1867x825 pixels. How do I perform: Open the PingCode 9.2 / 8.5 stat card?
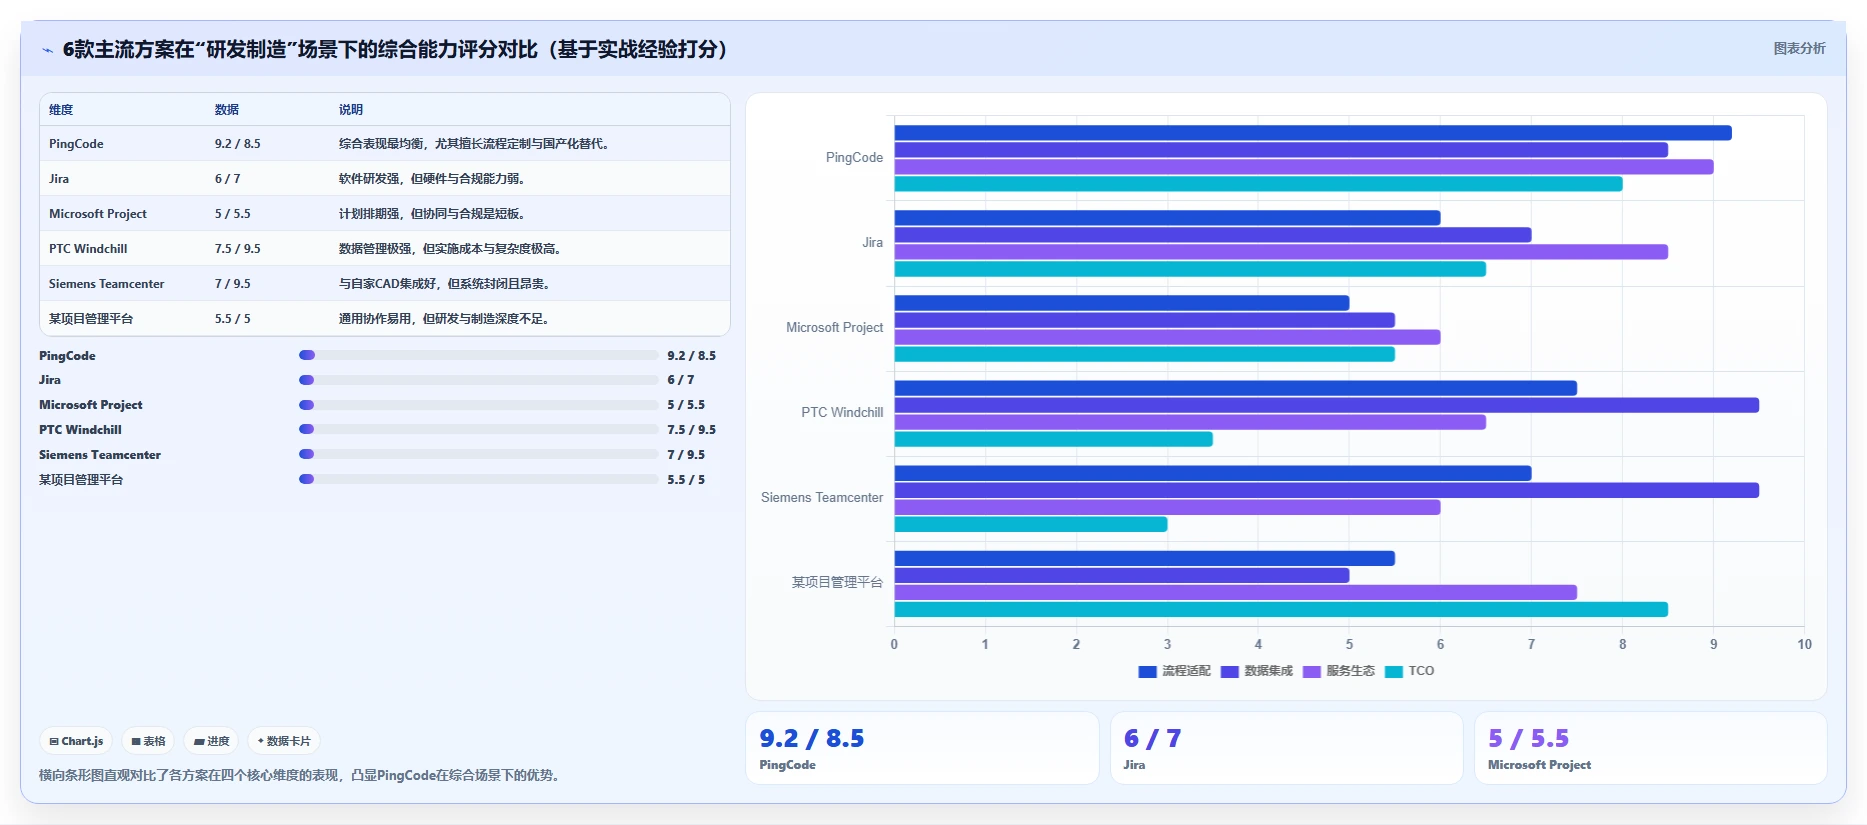click(922, 748)
